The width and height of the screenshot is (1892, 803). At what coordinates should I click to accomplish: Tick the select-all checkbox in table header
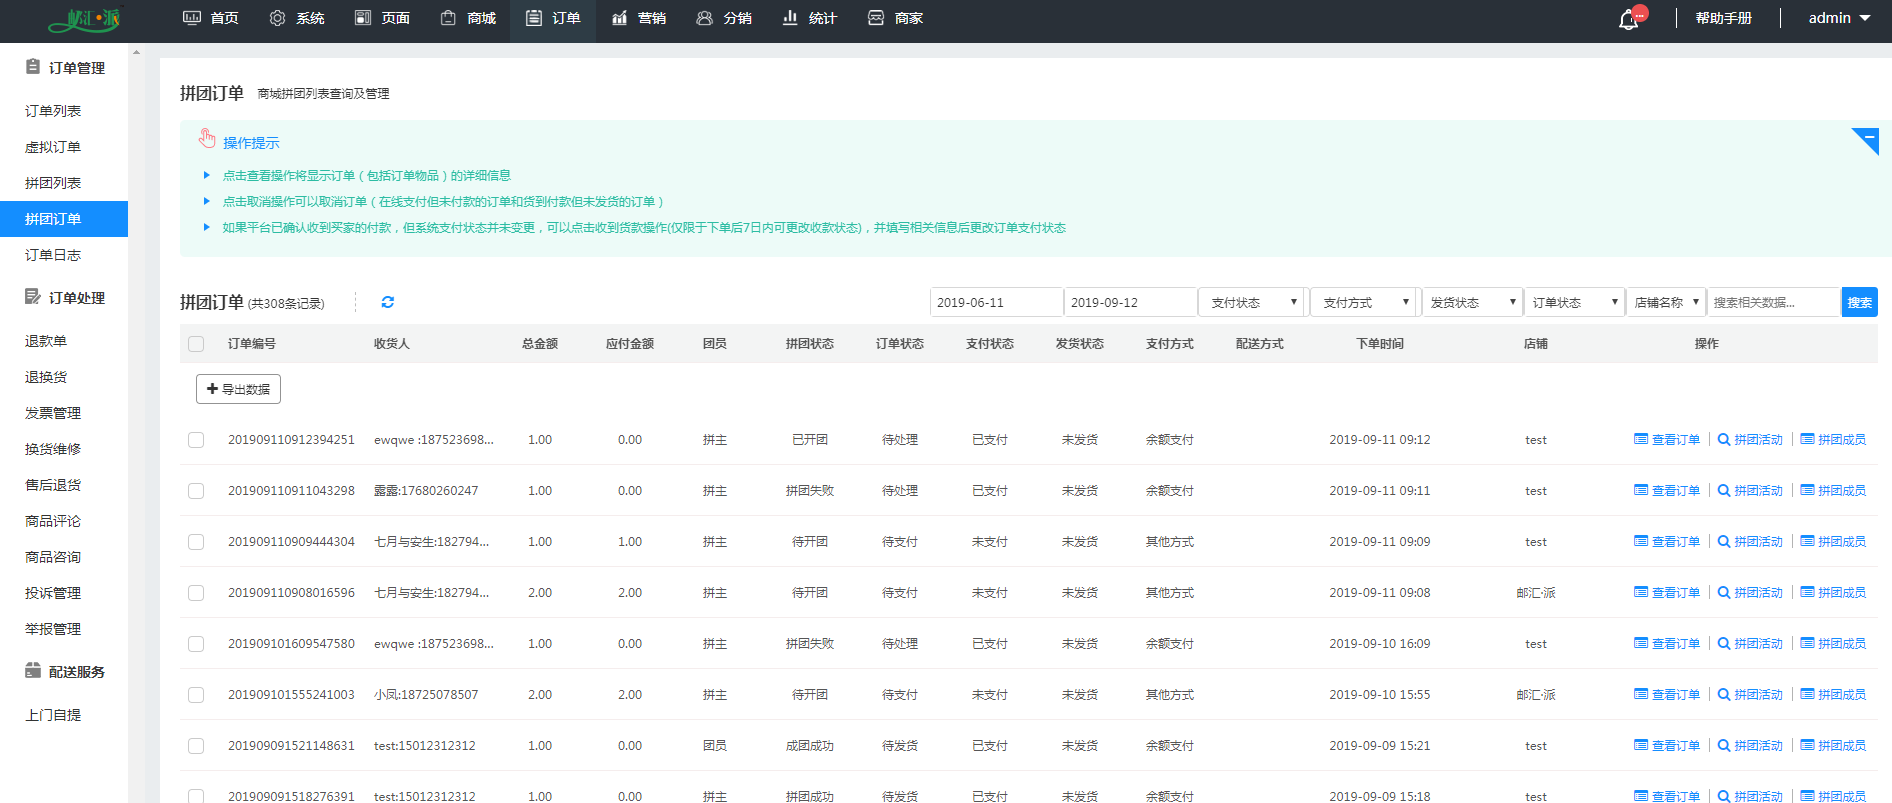coord(196,344)
